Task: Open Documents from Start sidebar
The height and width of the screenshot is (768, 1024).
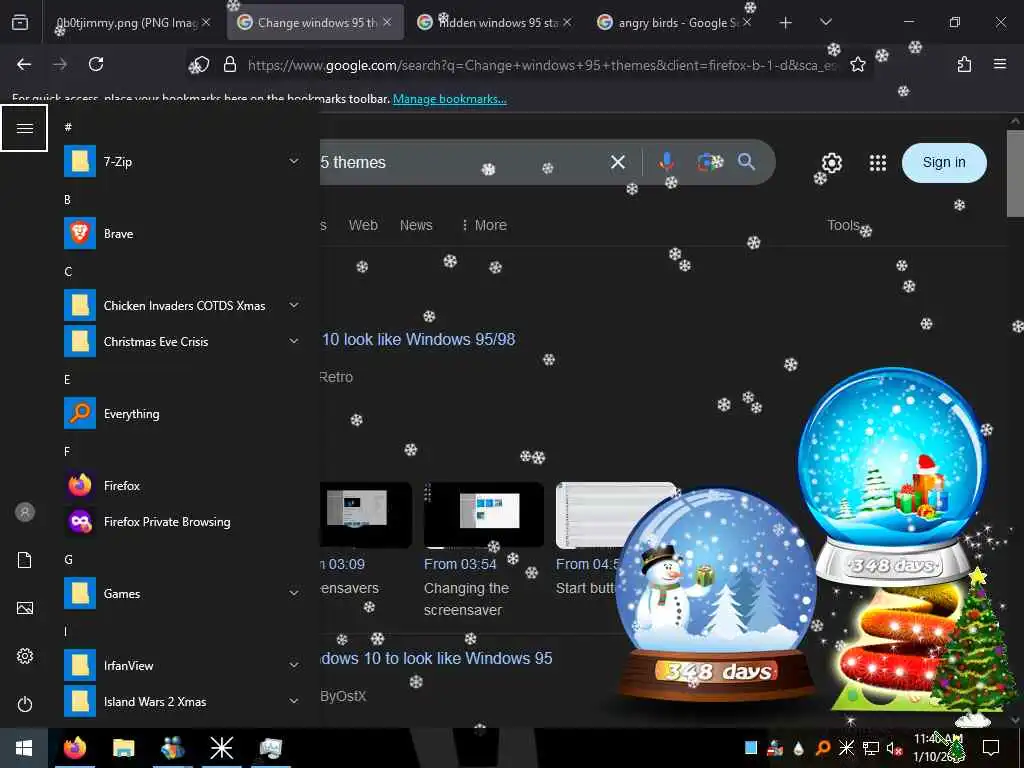Action: click(25, 560)
